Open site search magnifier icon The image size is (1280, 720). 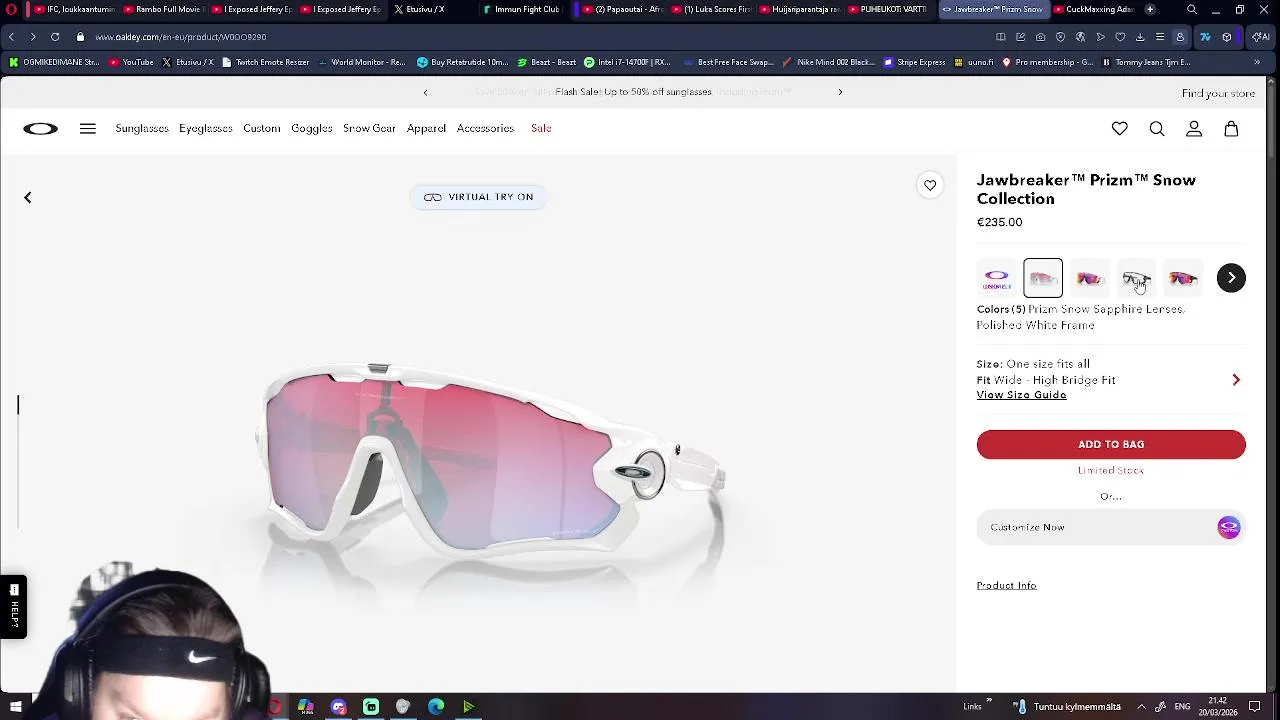point(1157,128)
